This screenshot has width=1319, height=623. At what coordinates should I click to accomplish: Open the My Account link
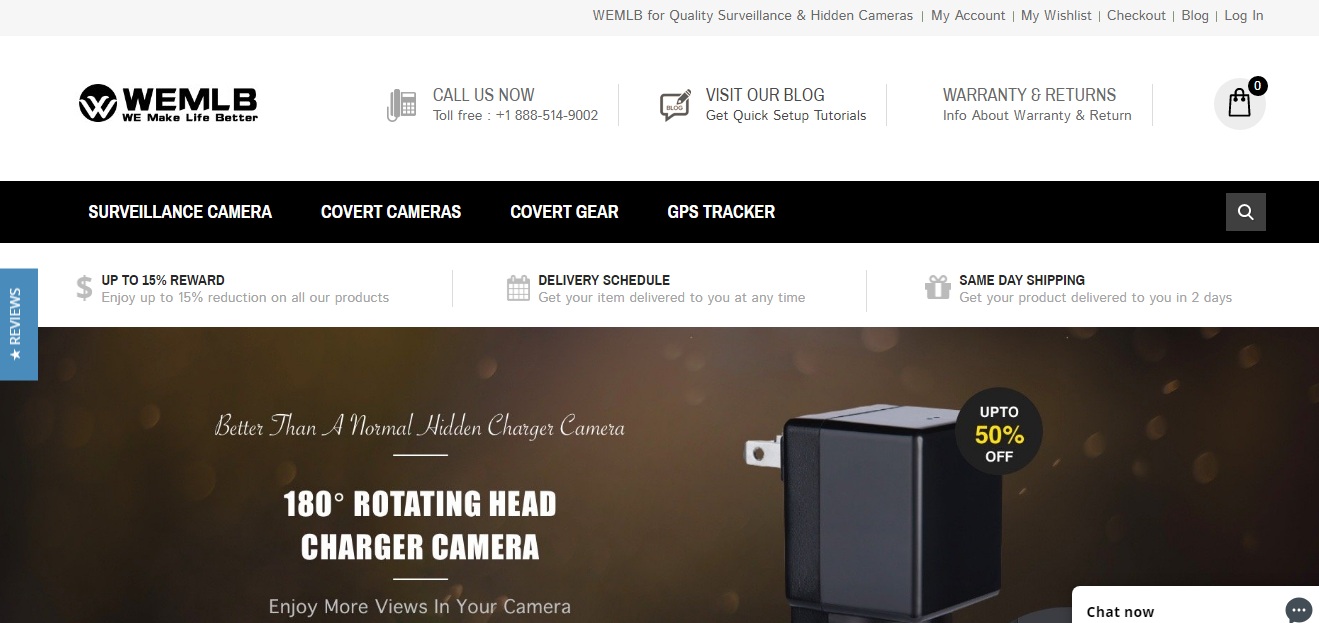[968, 15]
